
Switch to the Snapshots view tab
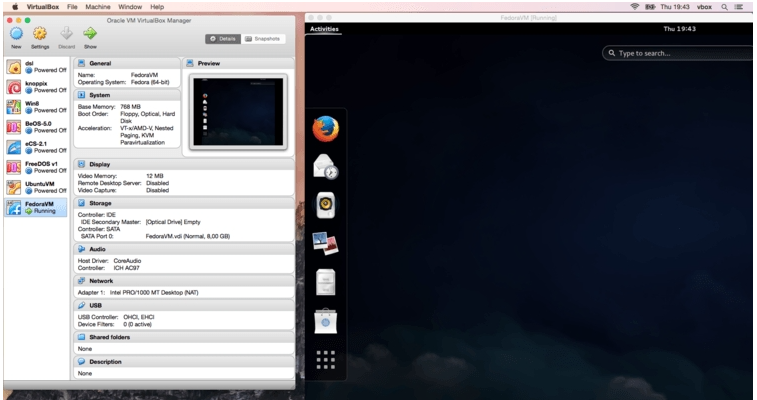pos(263,39)
